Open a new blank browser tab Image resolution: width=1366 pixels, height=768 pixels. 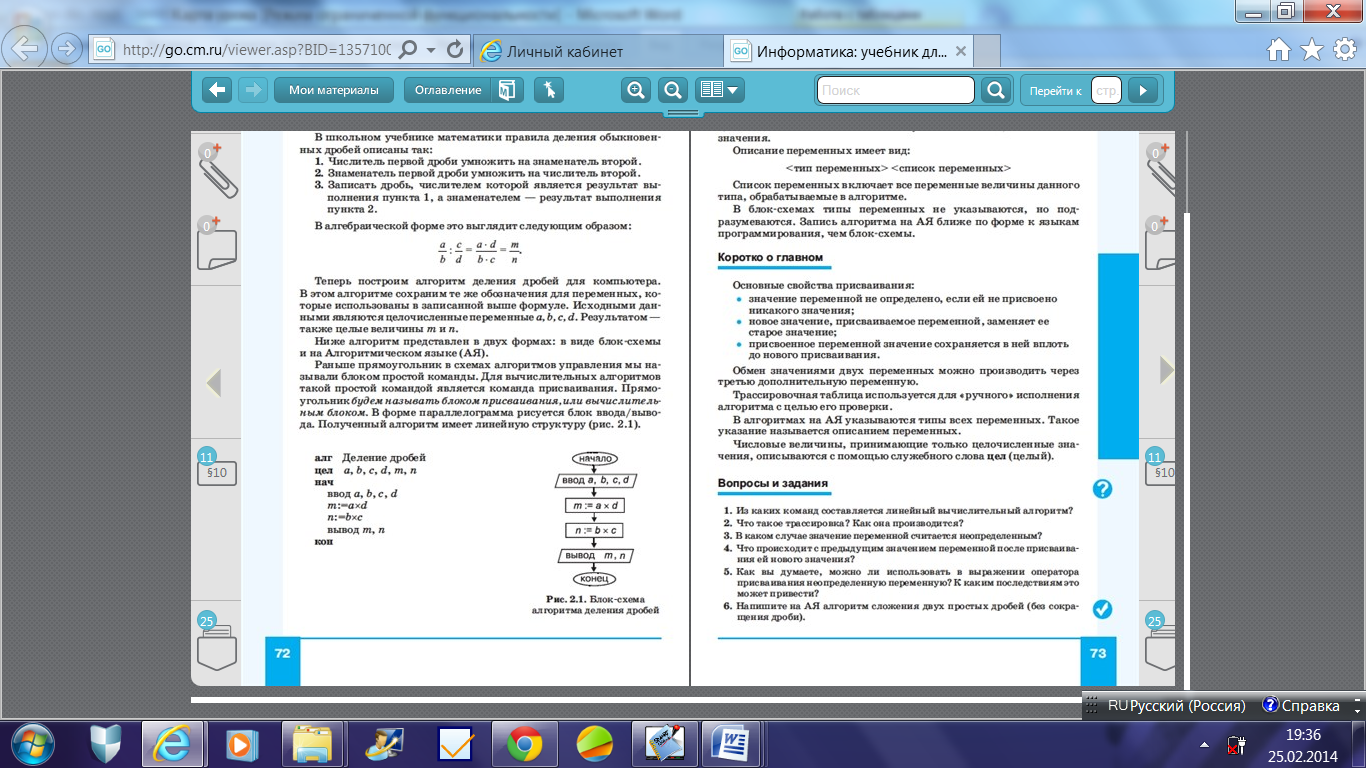(x=987, y=52)
